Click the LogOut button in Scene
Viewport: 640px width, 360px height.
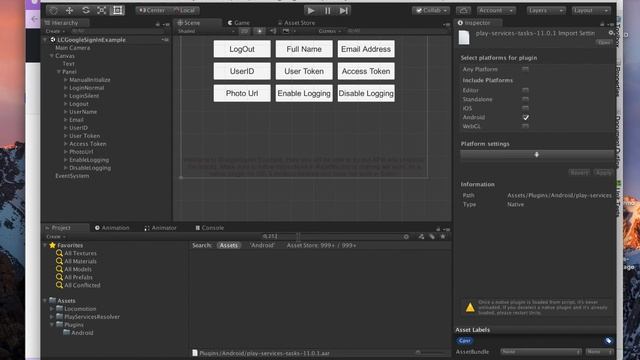(x=242, y=49)
